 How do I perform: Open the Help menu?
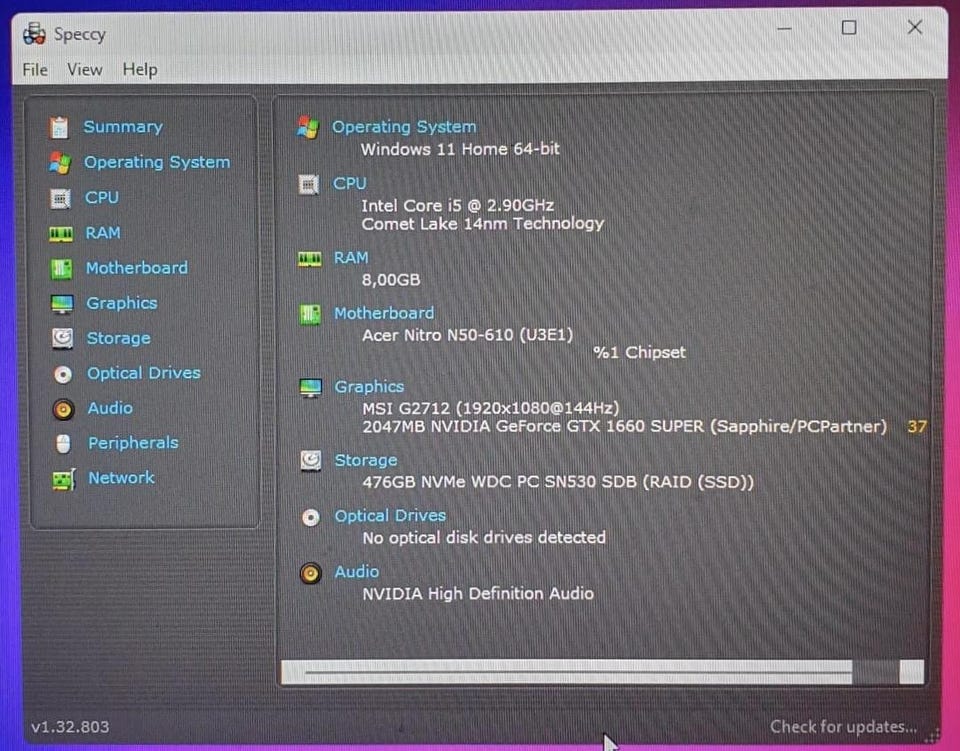pos(140,70)
